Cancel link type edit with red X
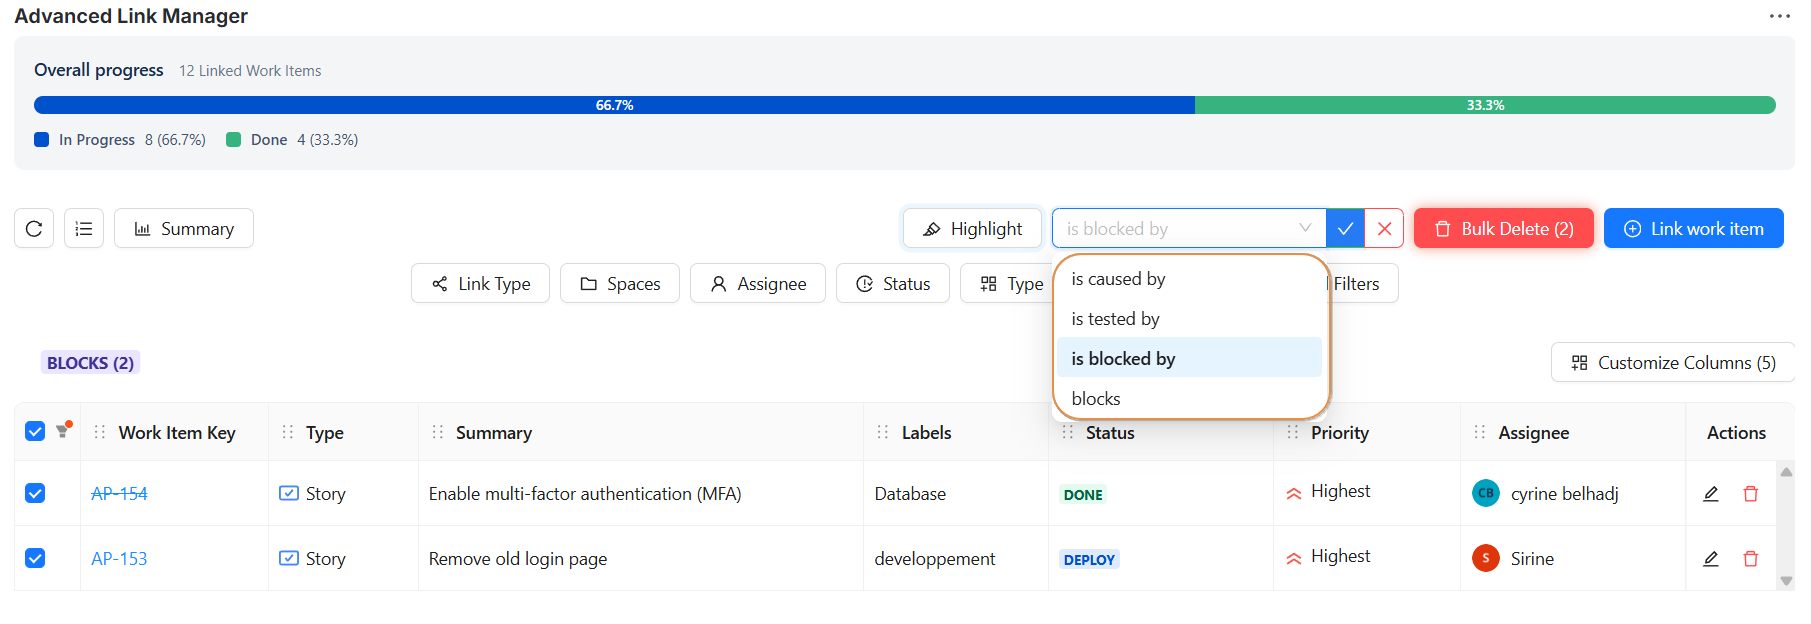The image size is (1811, 624). 1384,229
